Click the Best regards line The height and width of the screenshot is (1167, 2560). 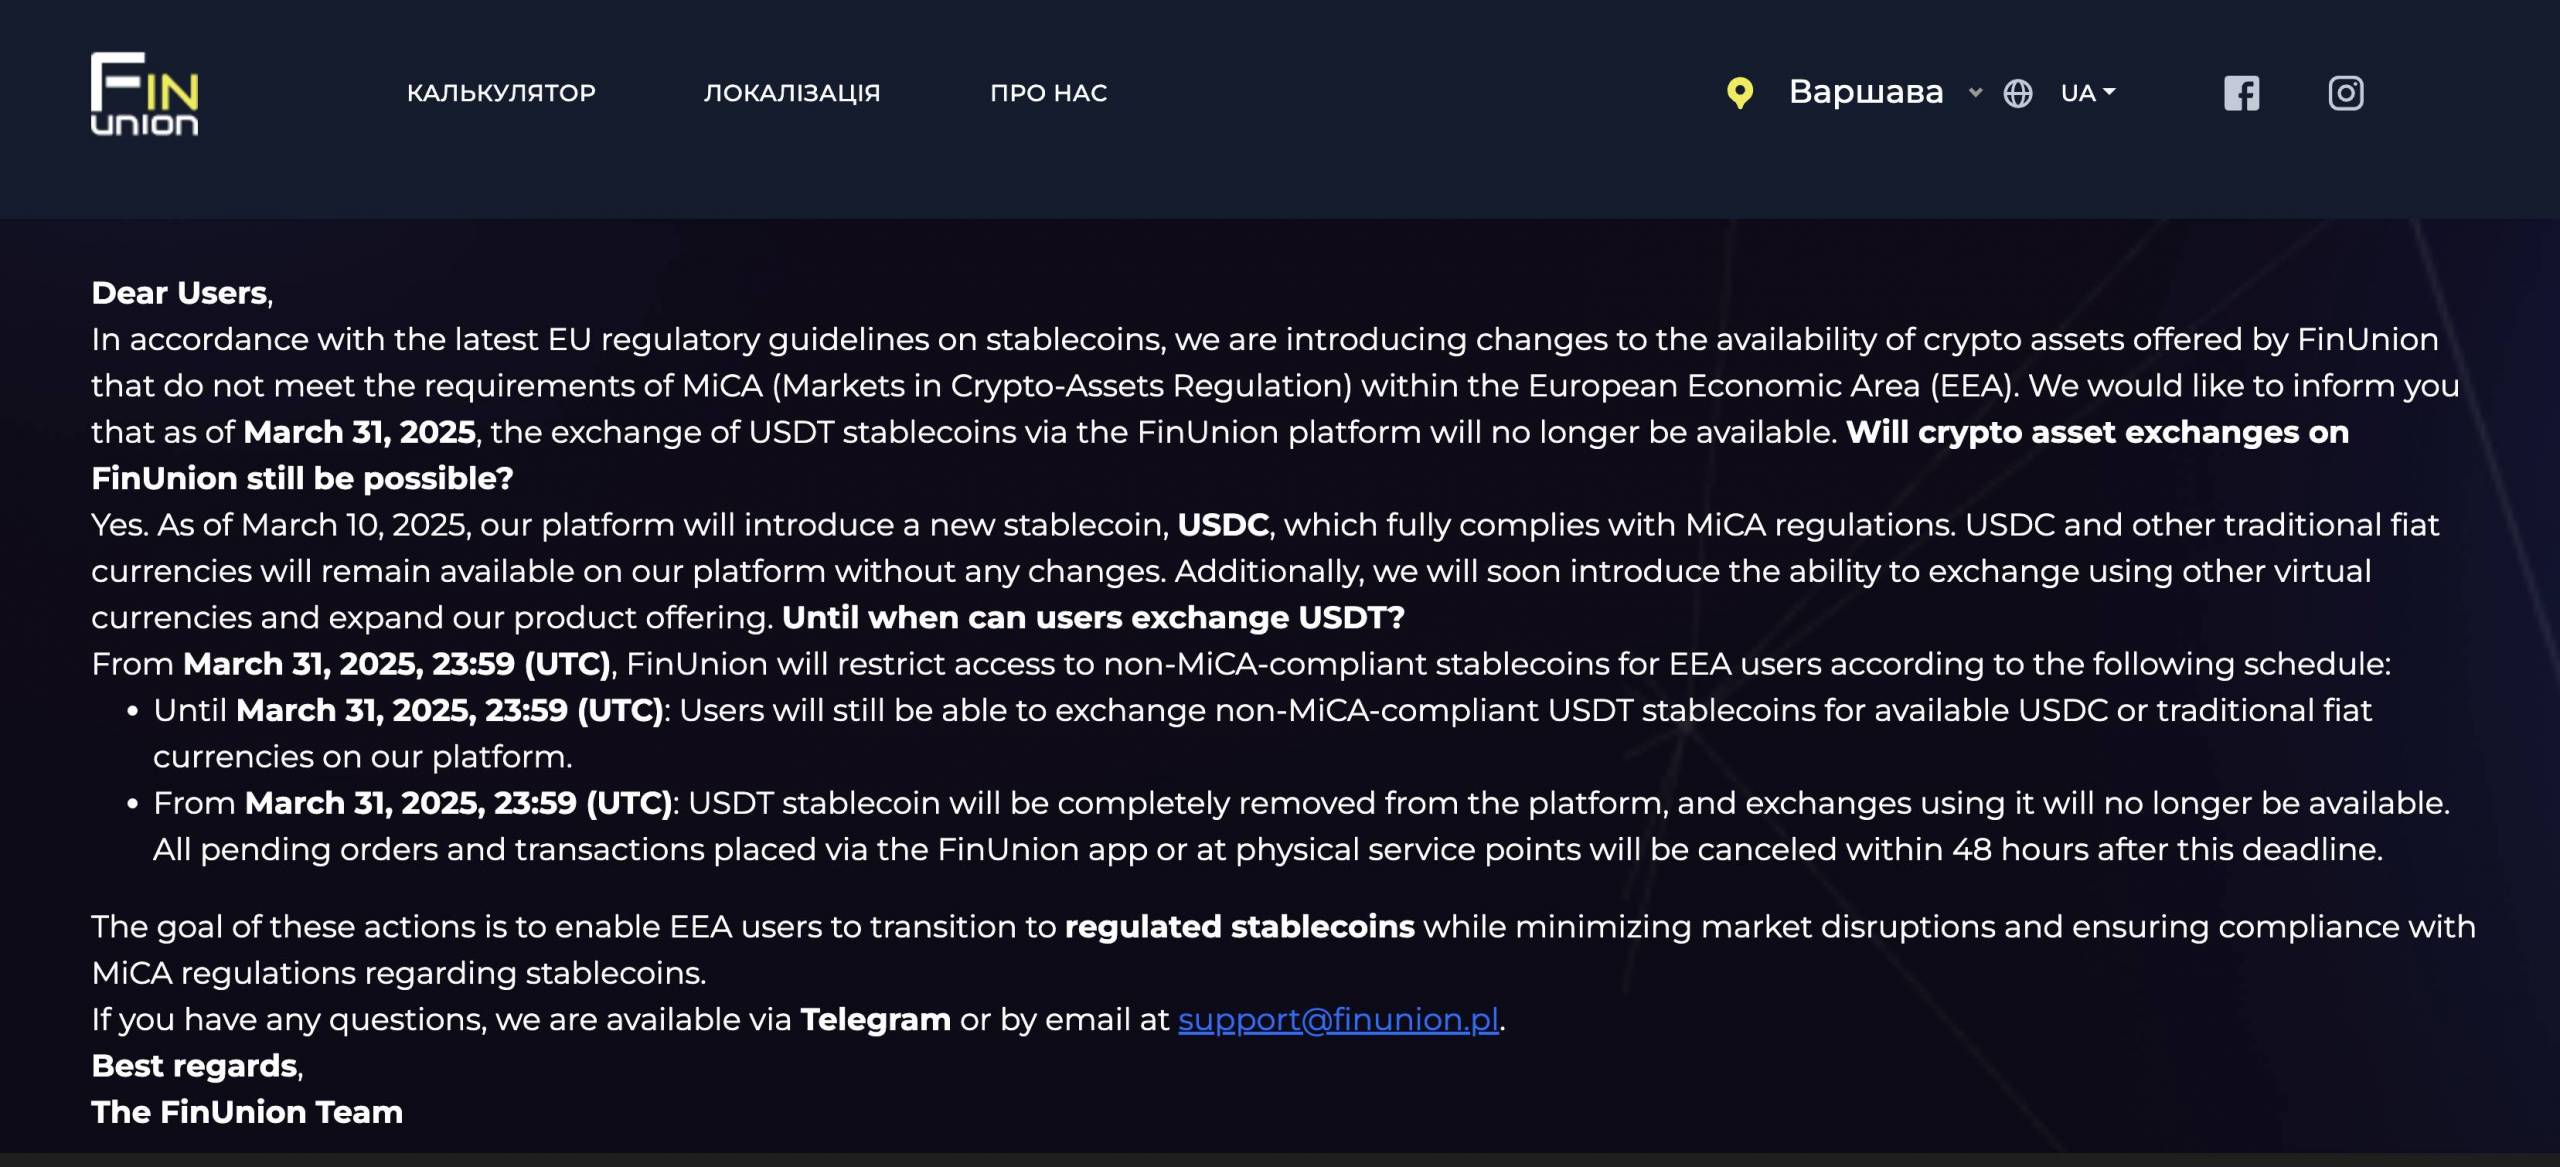[197, 1066]
